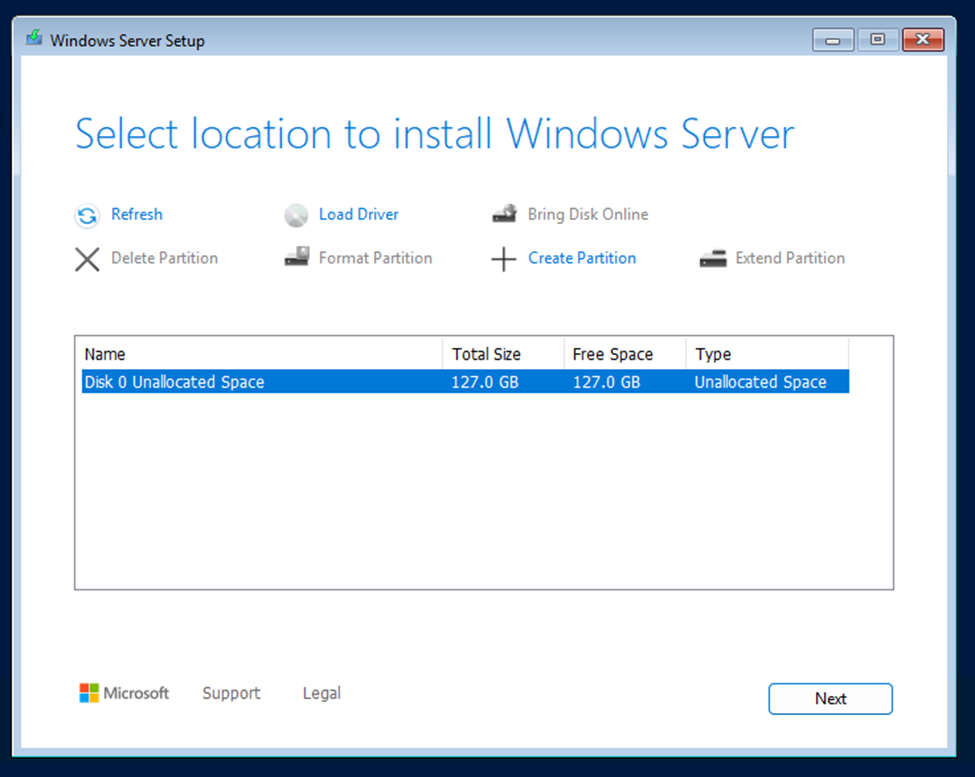The width and height of the screenshot is (975, 777).
Task: Sort by the Free Space column header
Action: point(625,354)
